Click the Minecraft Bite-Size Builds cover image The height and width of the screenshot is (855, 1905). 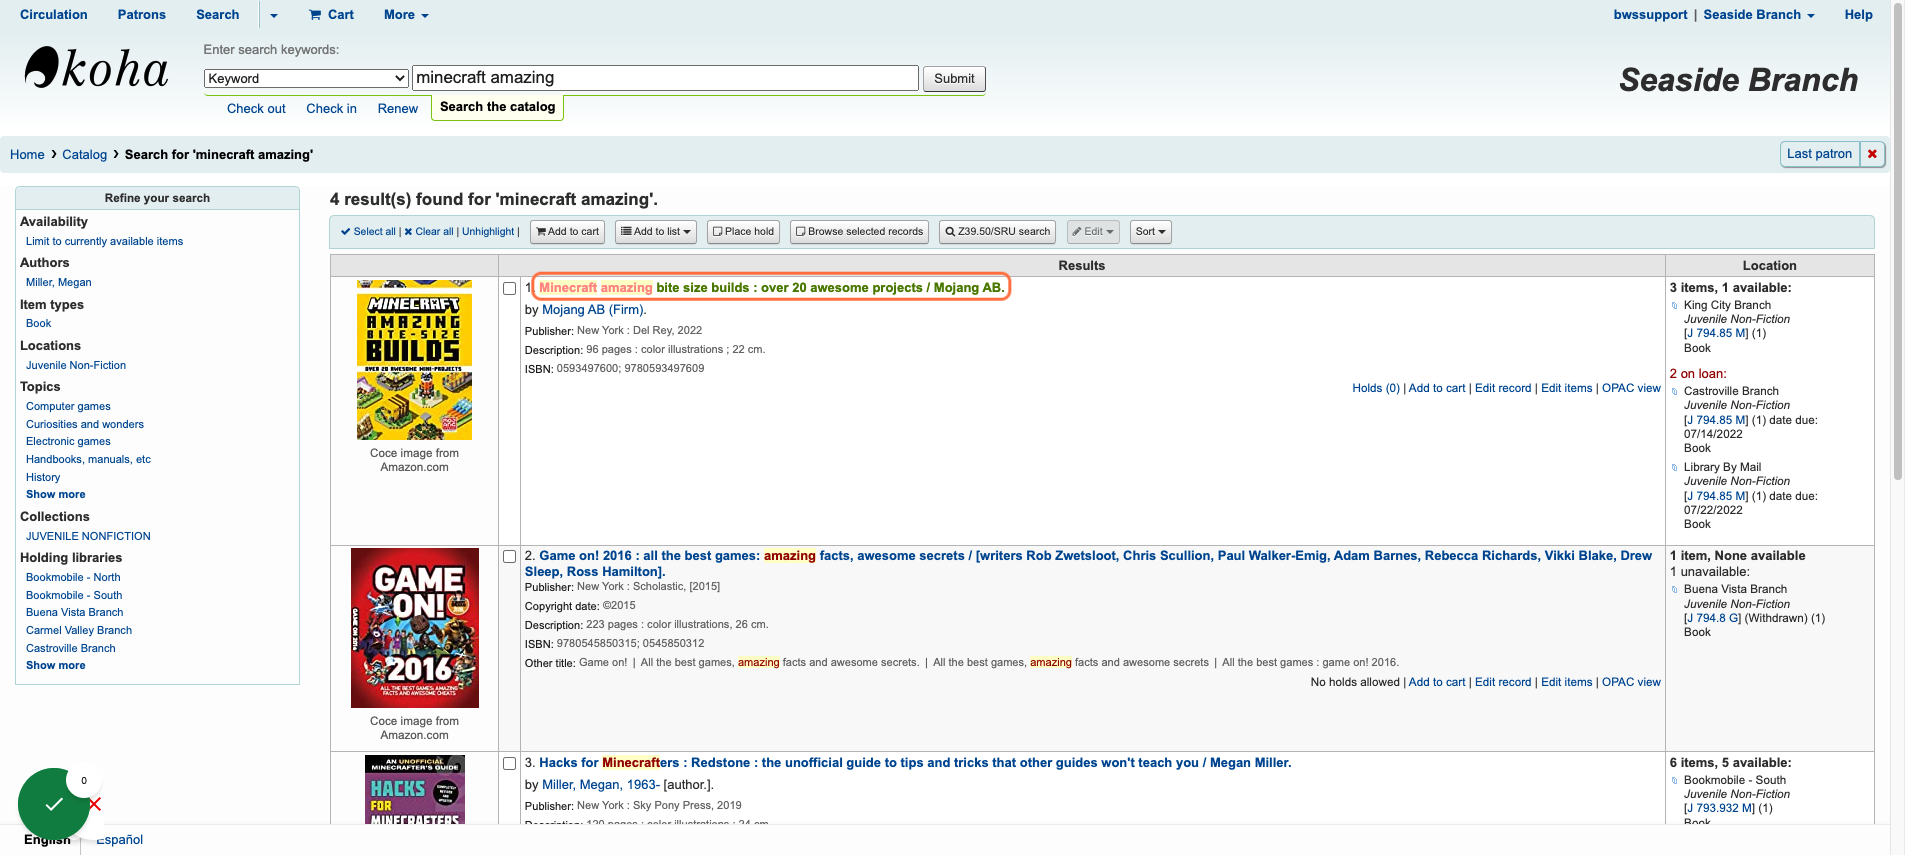tap(414, 360)
